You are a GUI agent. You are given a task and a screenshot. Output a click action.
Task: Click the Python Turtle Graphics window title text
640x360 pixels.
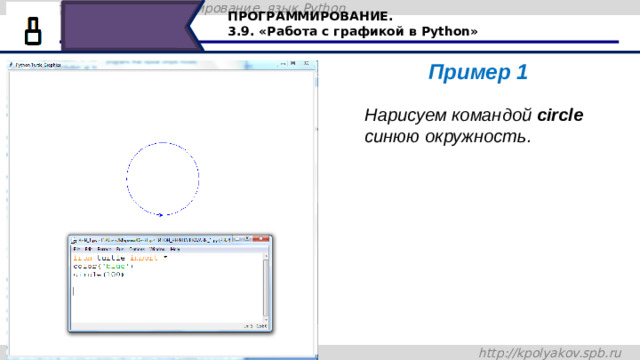(x=38, y=65)
